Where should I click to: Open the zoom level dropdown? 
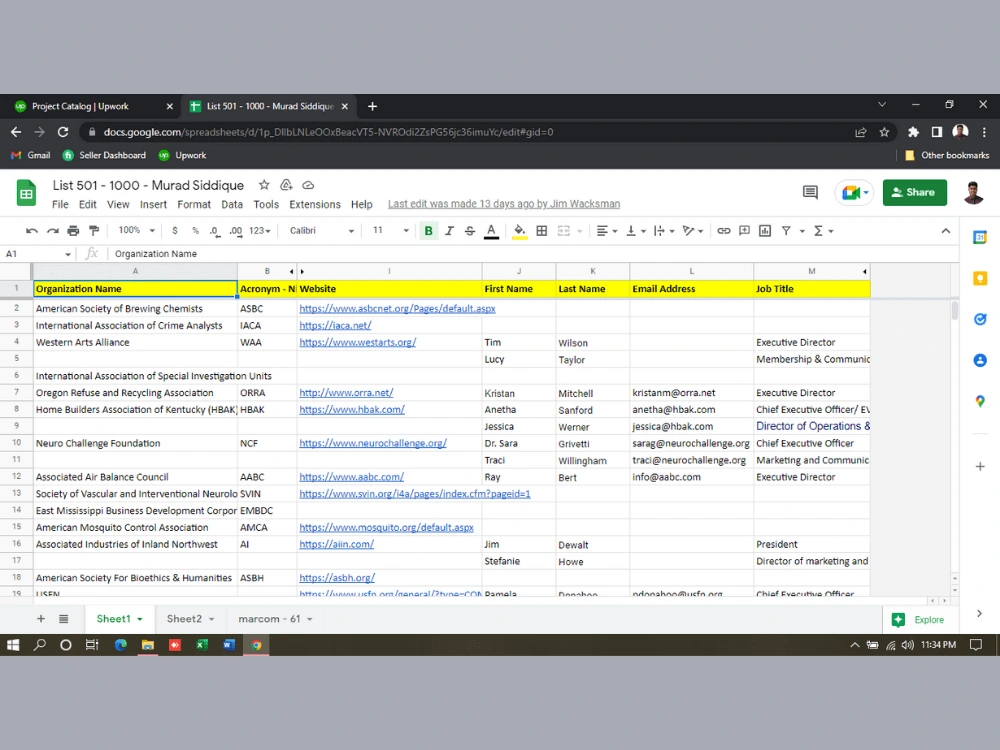point(136,230)
